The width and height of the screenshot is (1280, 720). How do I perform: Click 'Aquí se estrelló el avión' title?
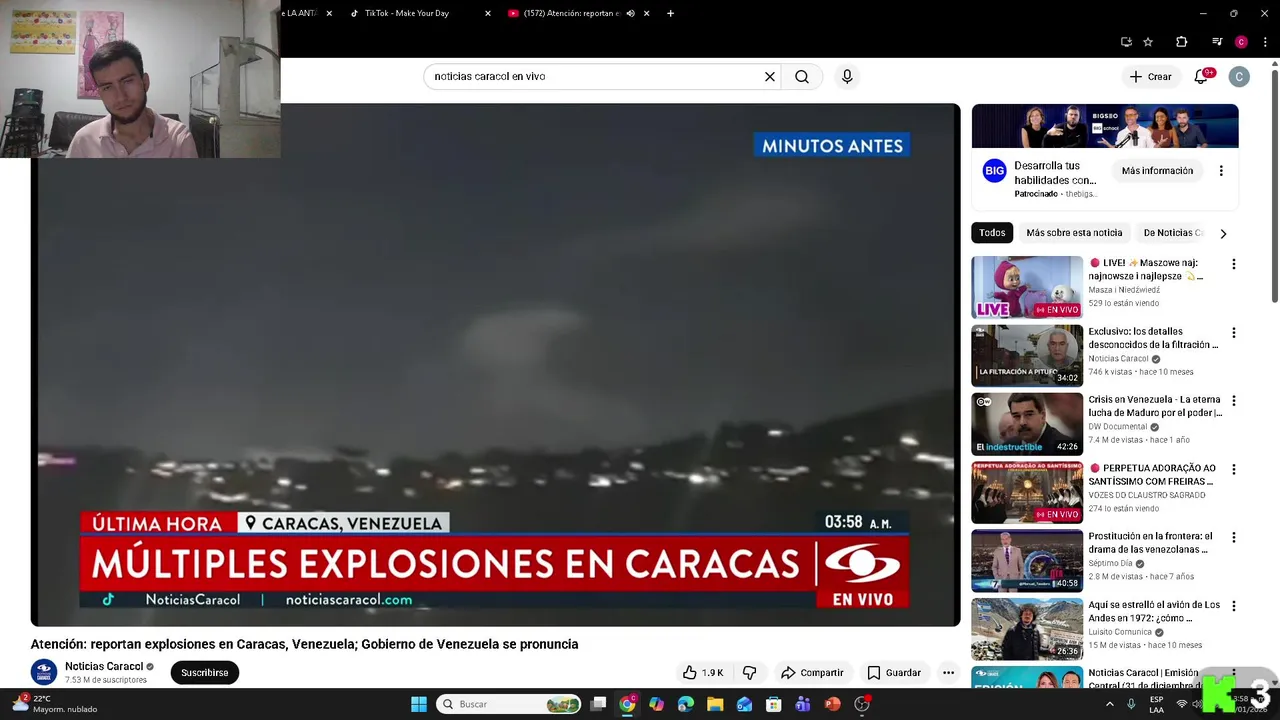coord(1154,611)
